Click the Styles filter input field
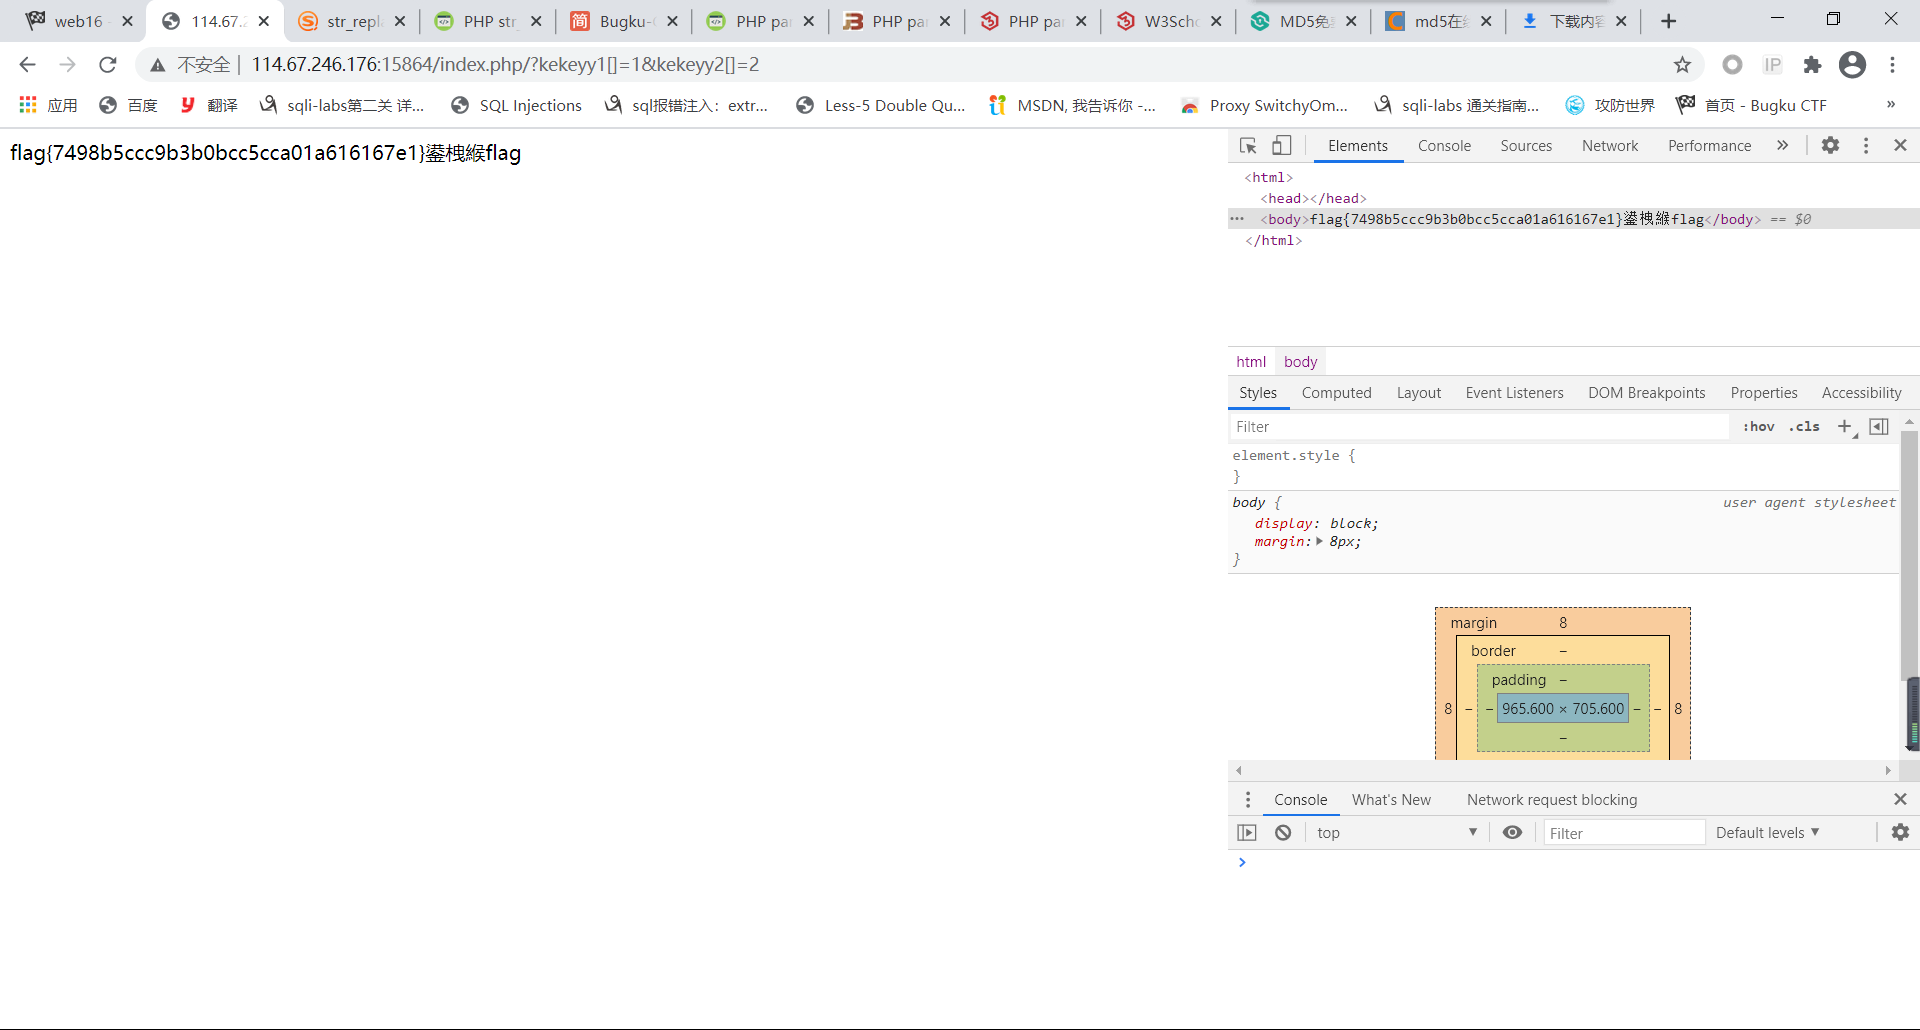 1478,427
